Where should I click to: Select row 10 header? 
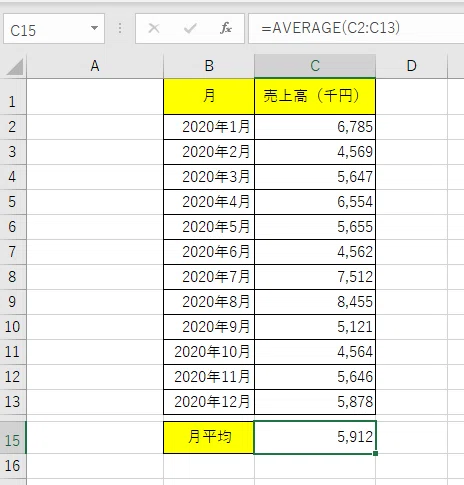pos(13,327)
